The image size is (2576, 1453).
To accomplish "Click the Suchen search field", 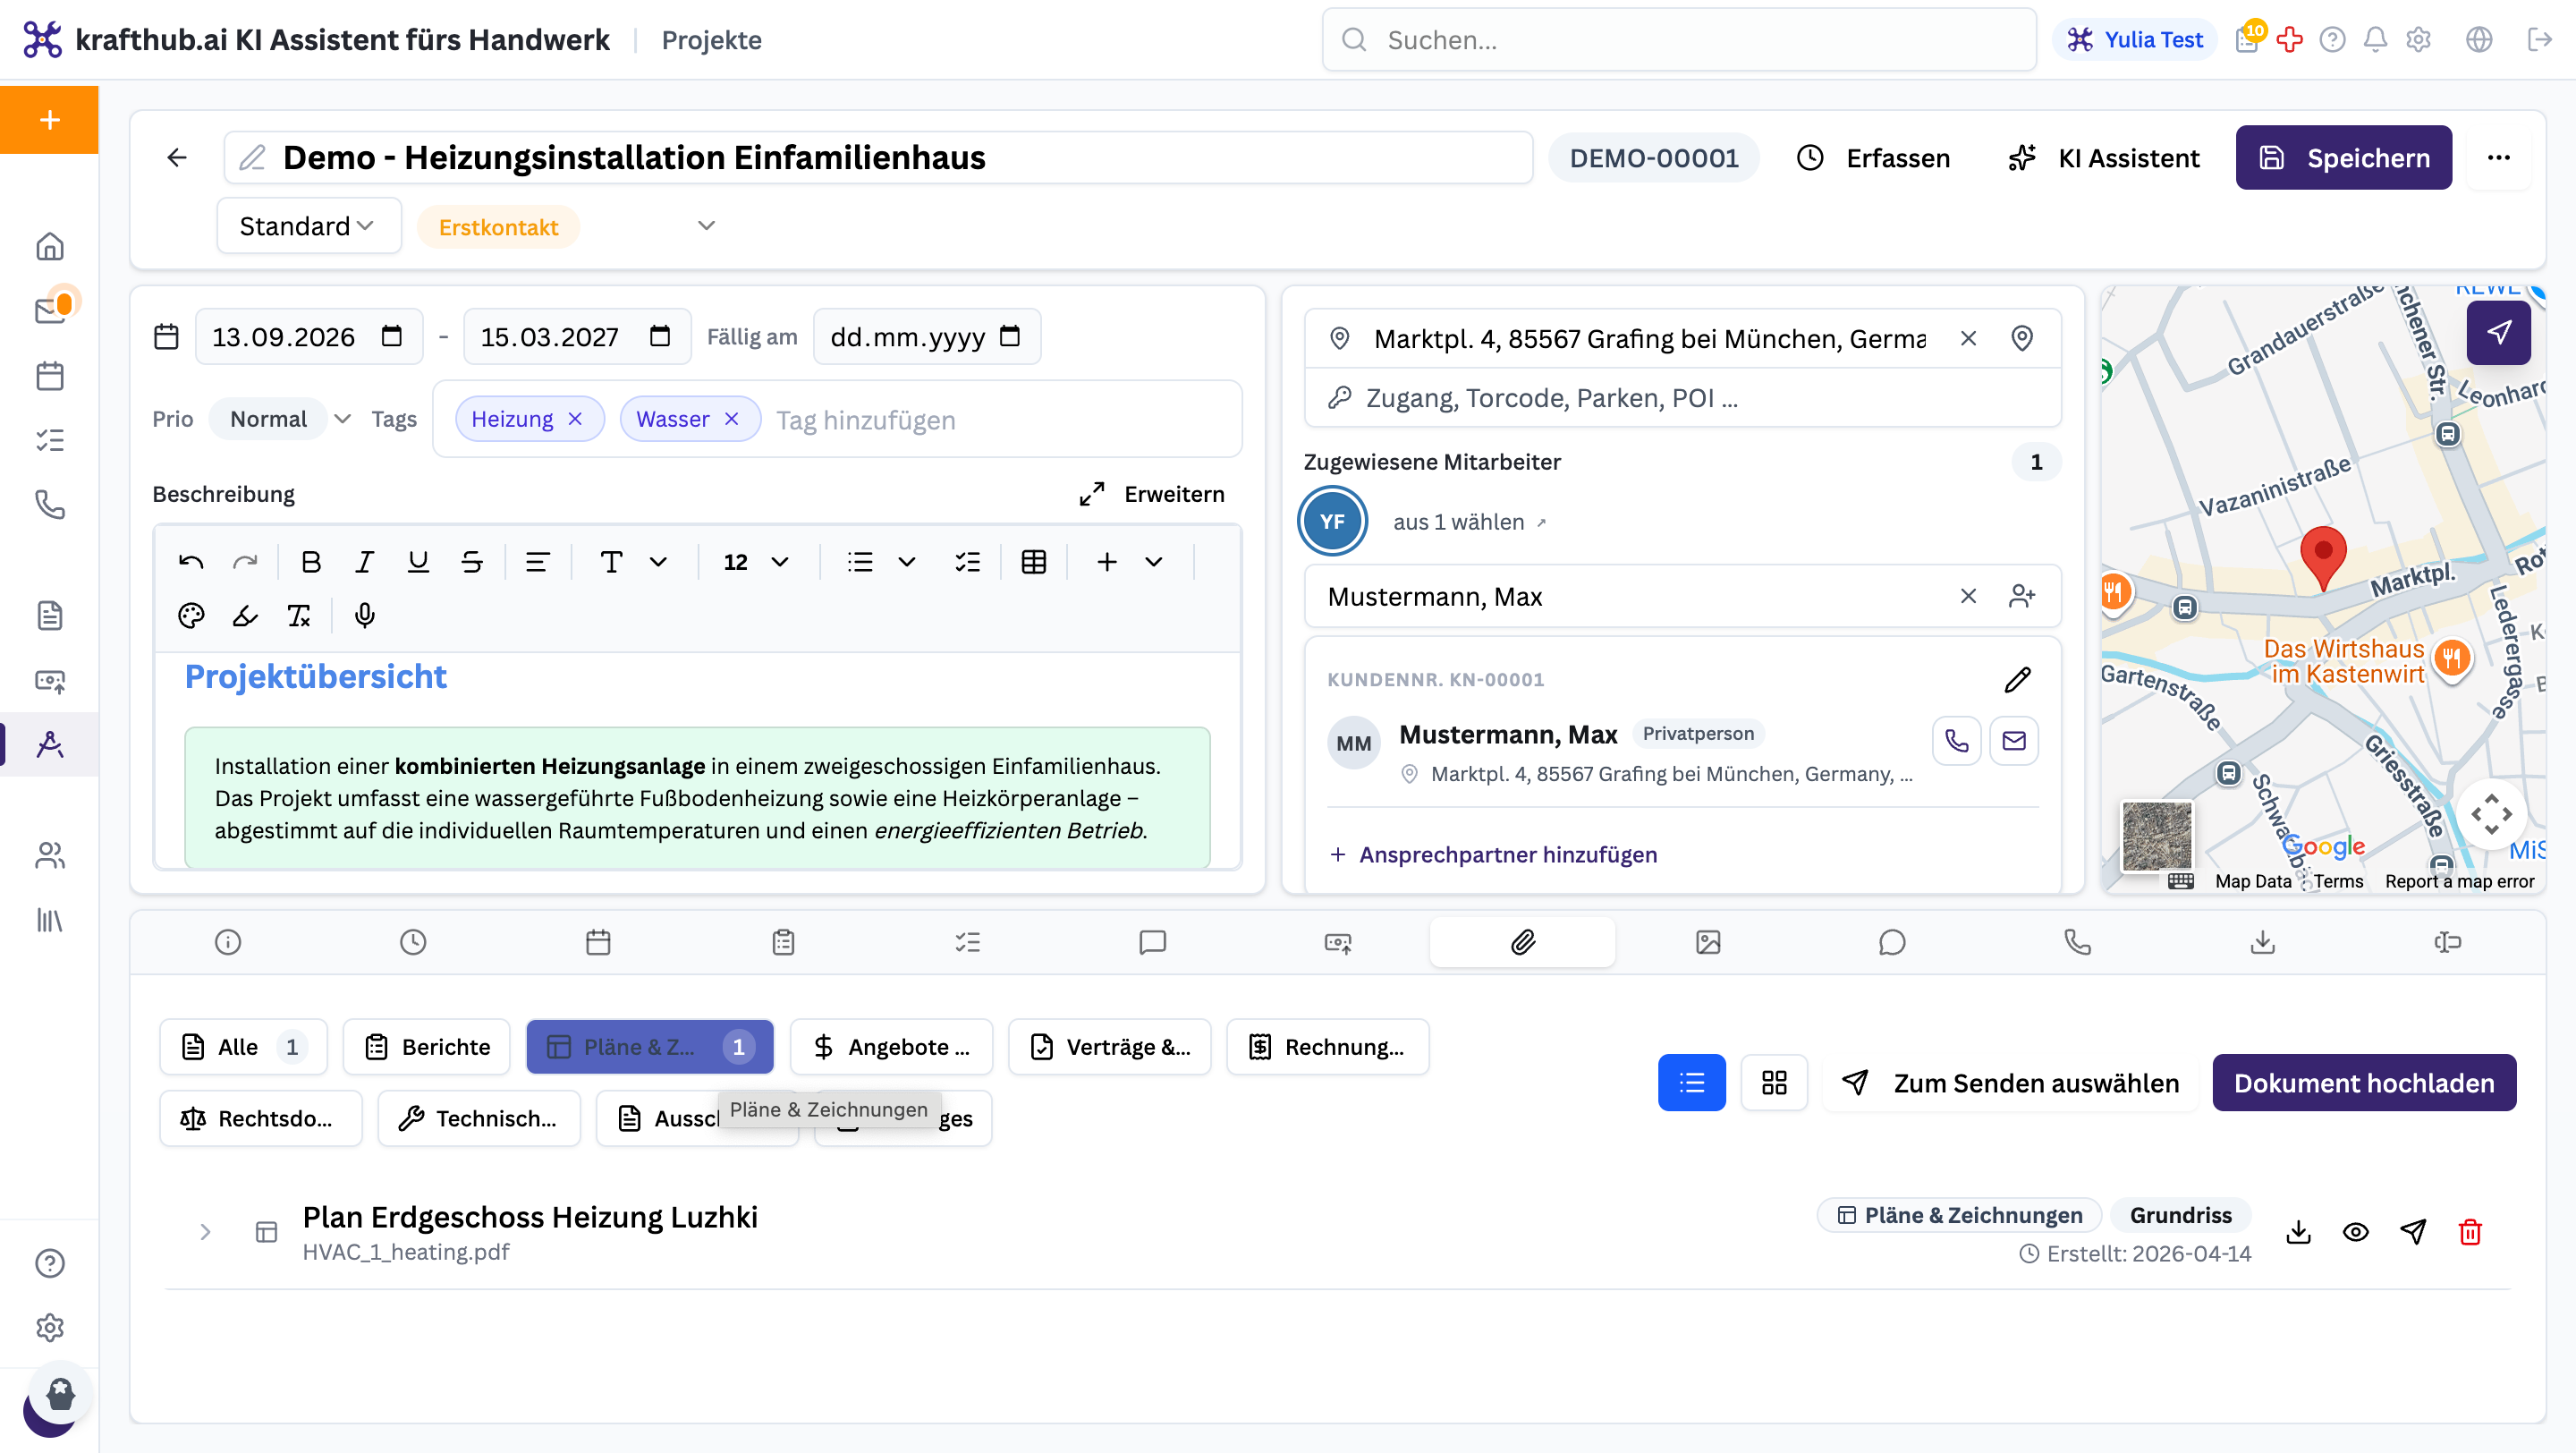I will click(1679, 40).
